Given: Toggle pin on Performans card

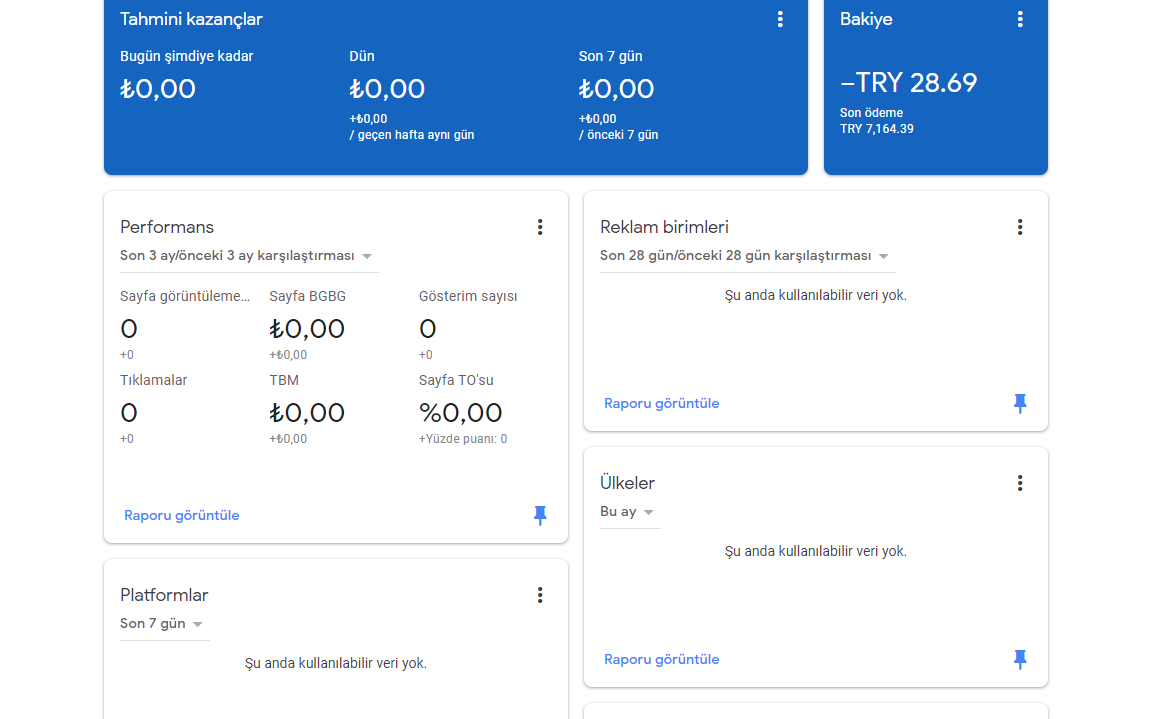Looking at the screenshot, I should point(540,515).
